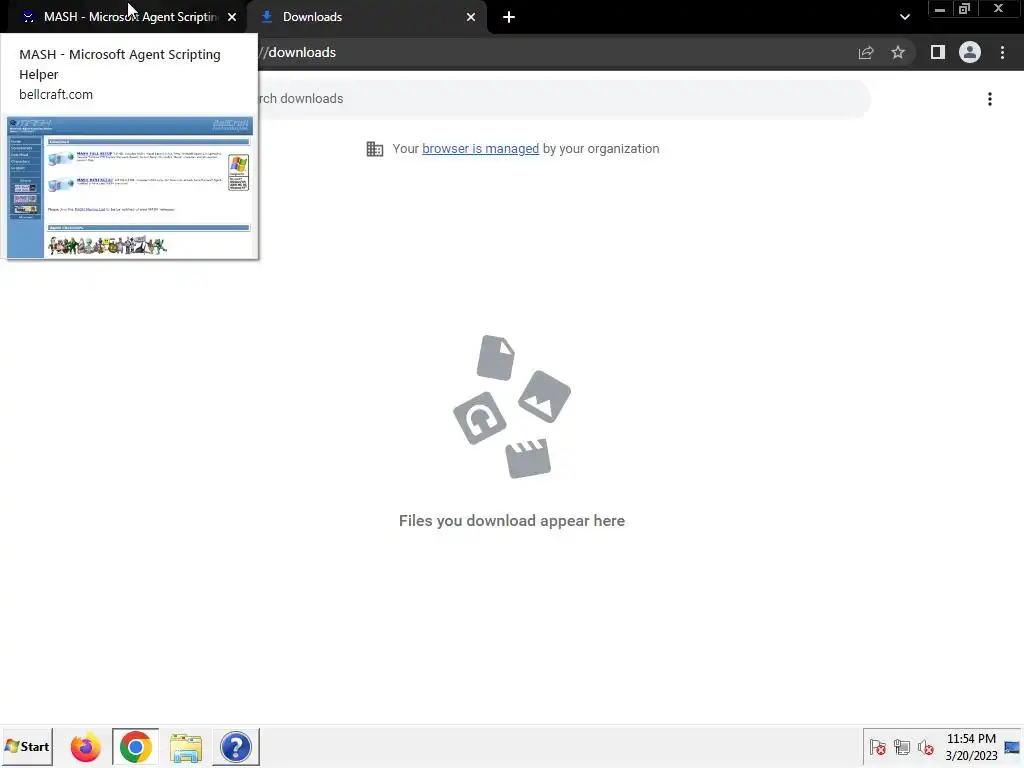
Task: Click the MASH tab preview thumbnail
Action: (129, 187)
